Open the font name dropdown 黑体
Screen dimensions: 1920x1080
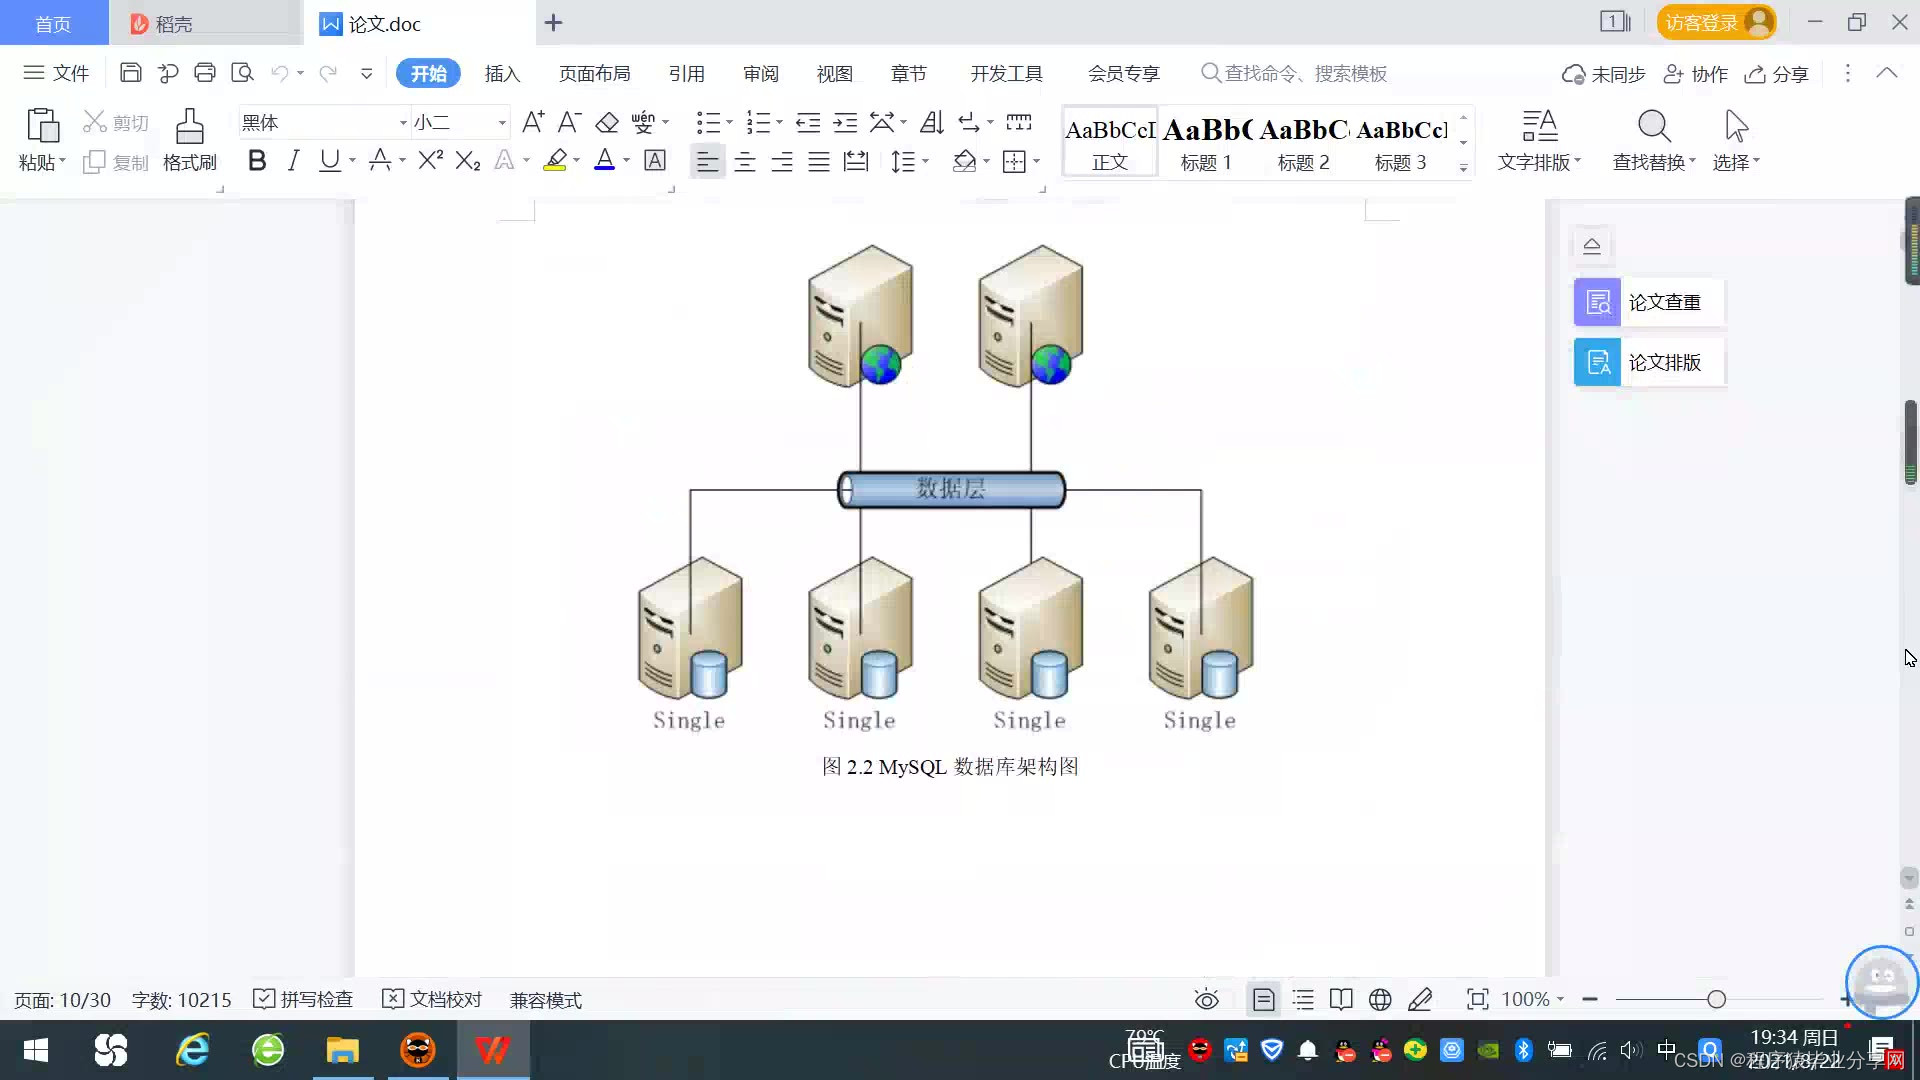(x=403, y=123)
